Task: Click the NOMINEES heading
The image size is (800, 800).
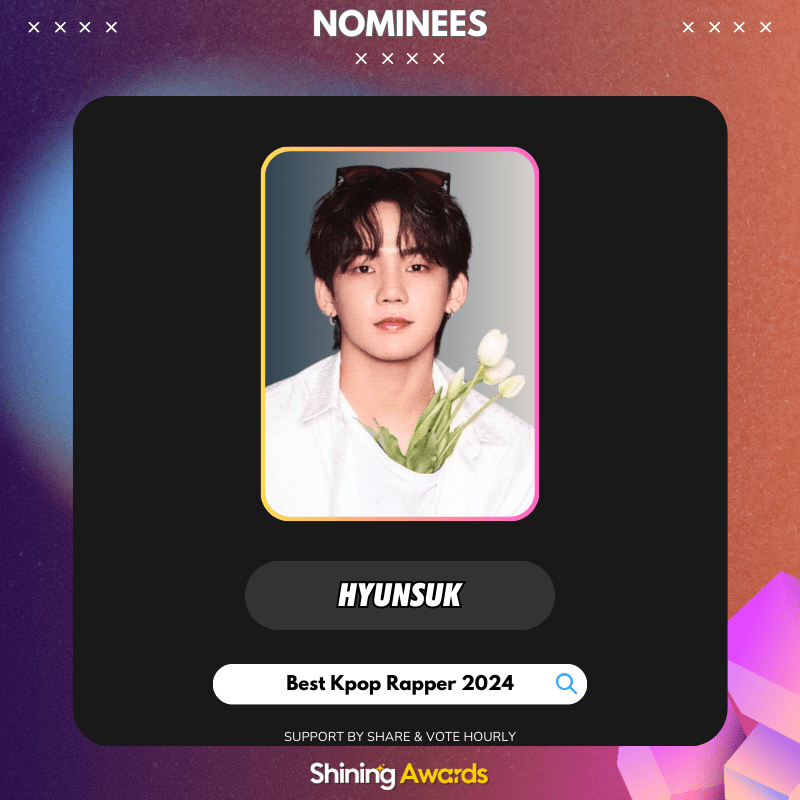Action: (x=399, y=23)
